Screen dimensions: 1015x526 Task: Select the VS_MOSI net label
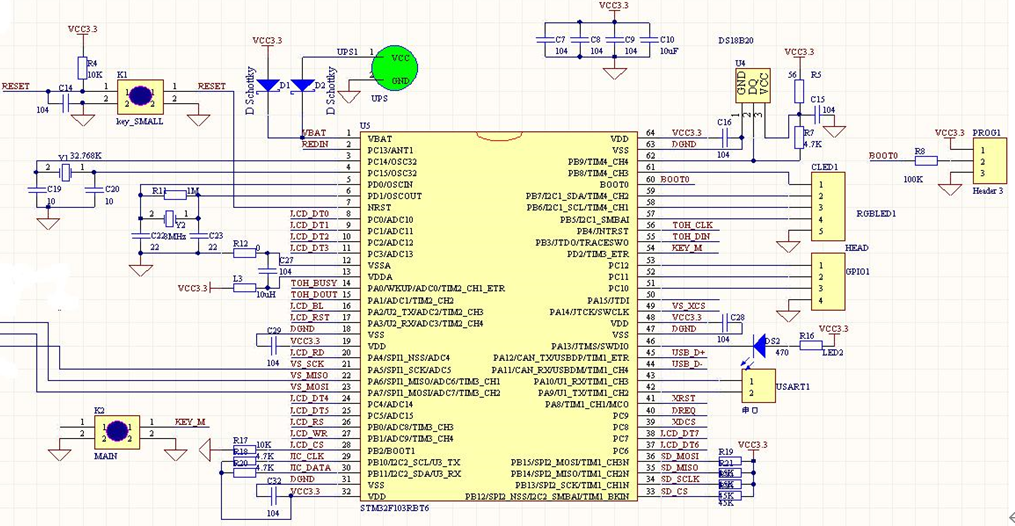point(309,387)
